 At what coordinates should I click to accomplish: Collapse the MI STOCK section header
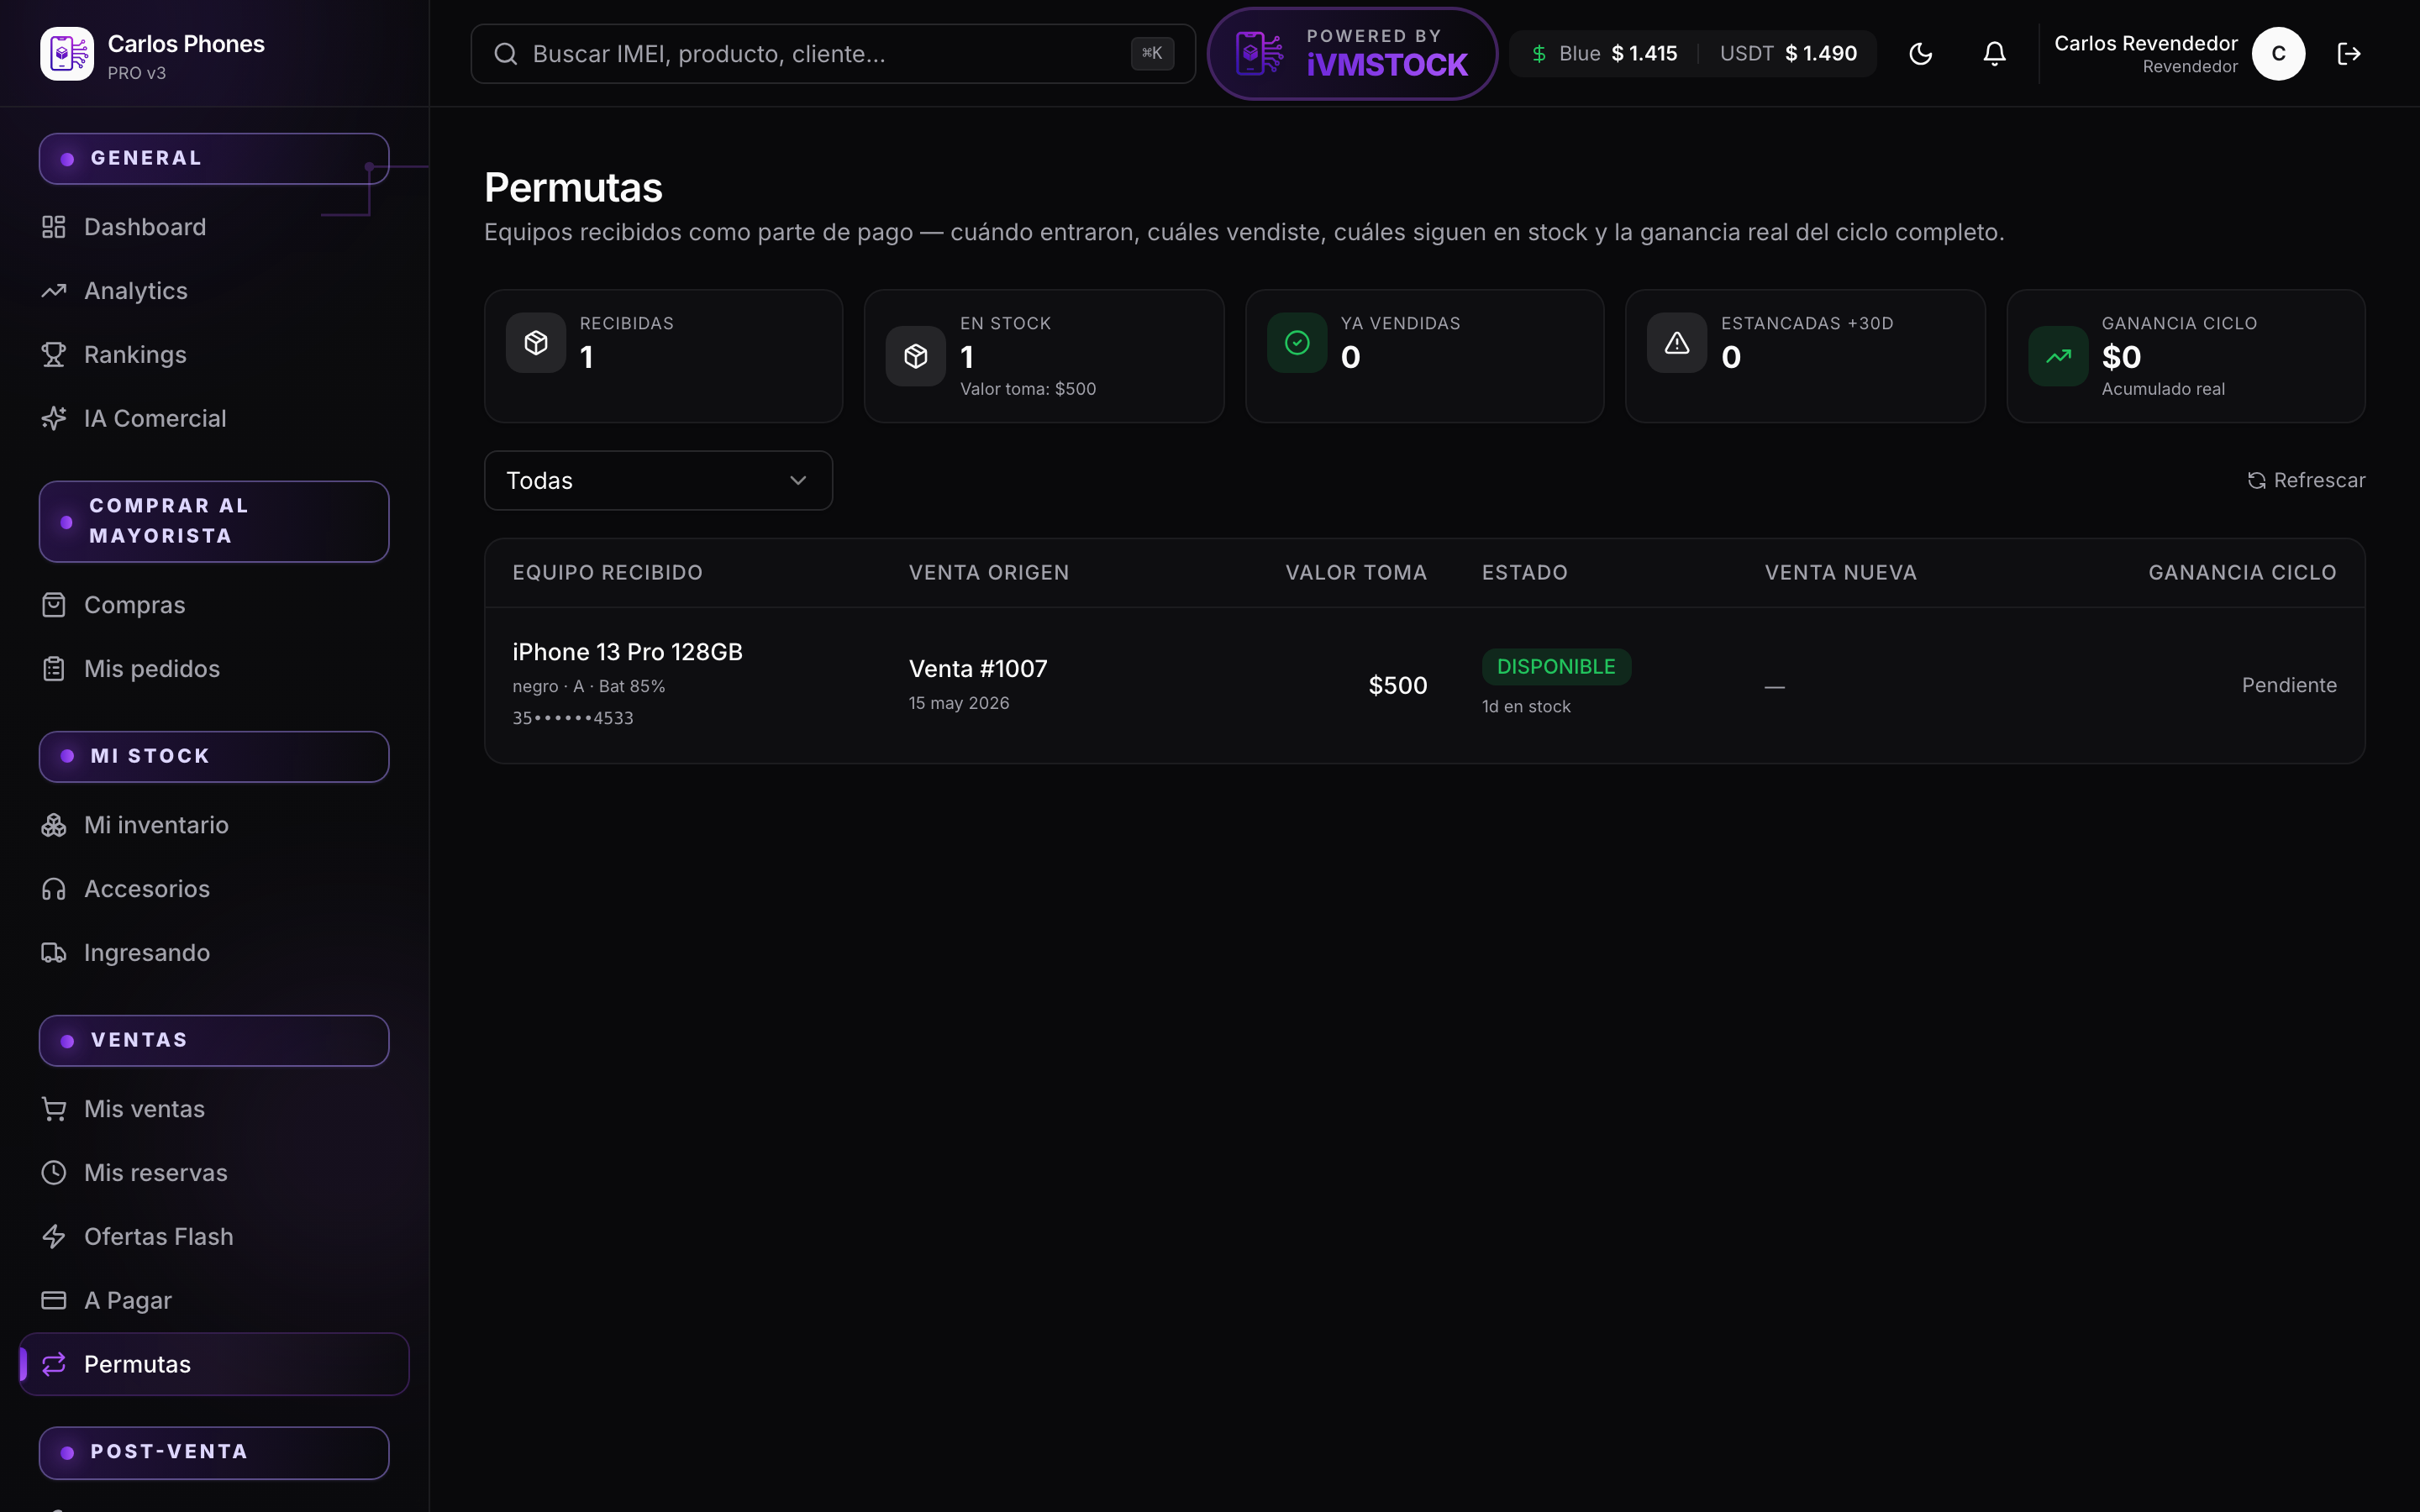point(214,757)
